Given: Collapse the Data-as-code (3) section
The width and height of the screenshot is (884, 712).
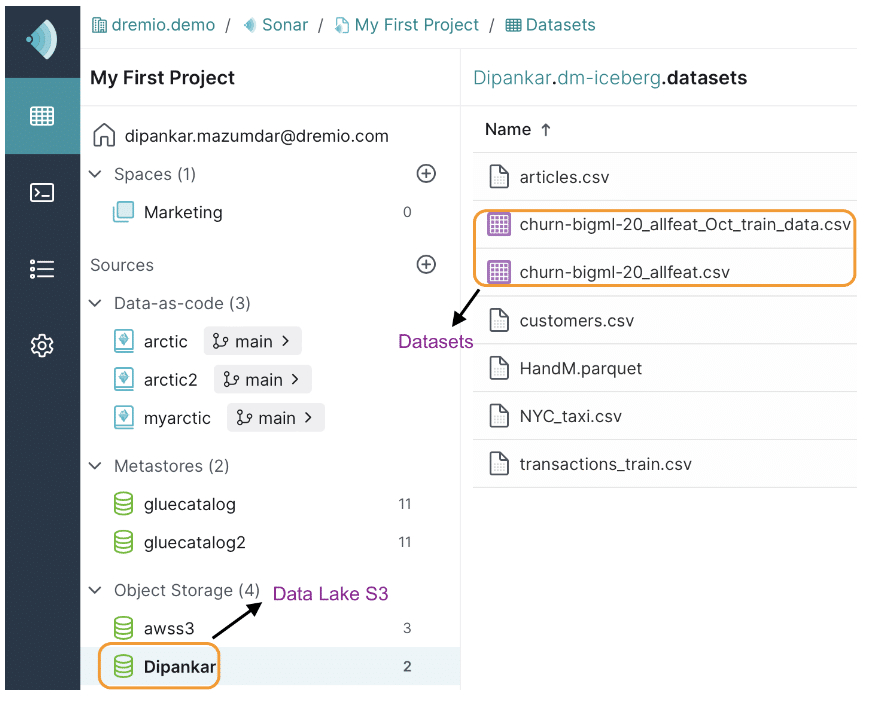Looking at the screenshot, I should click(x=95, y=303).
